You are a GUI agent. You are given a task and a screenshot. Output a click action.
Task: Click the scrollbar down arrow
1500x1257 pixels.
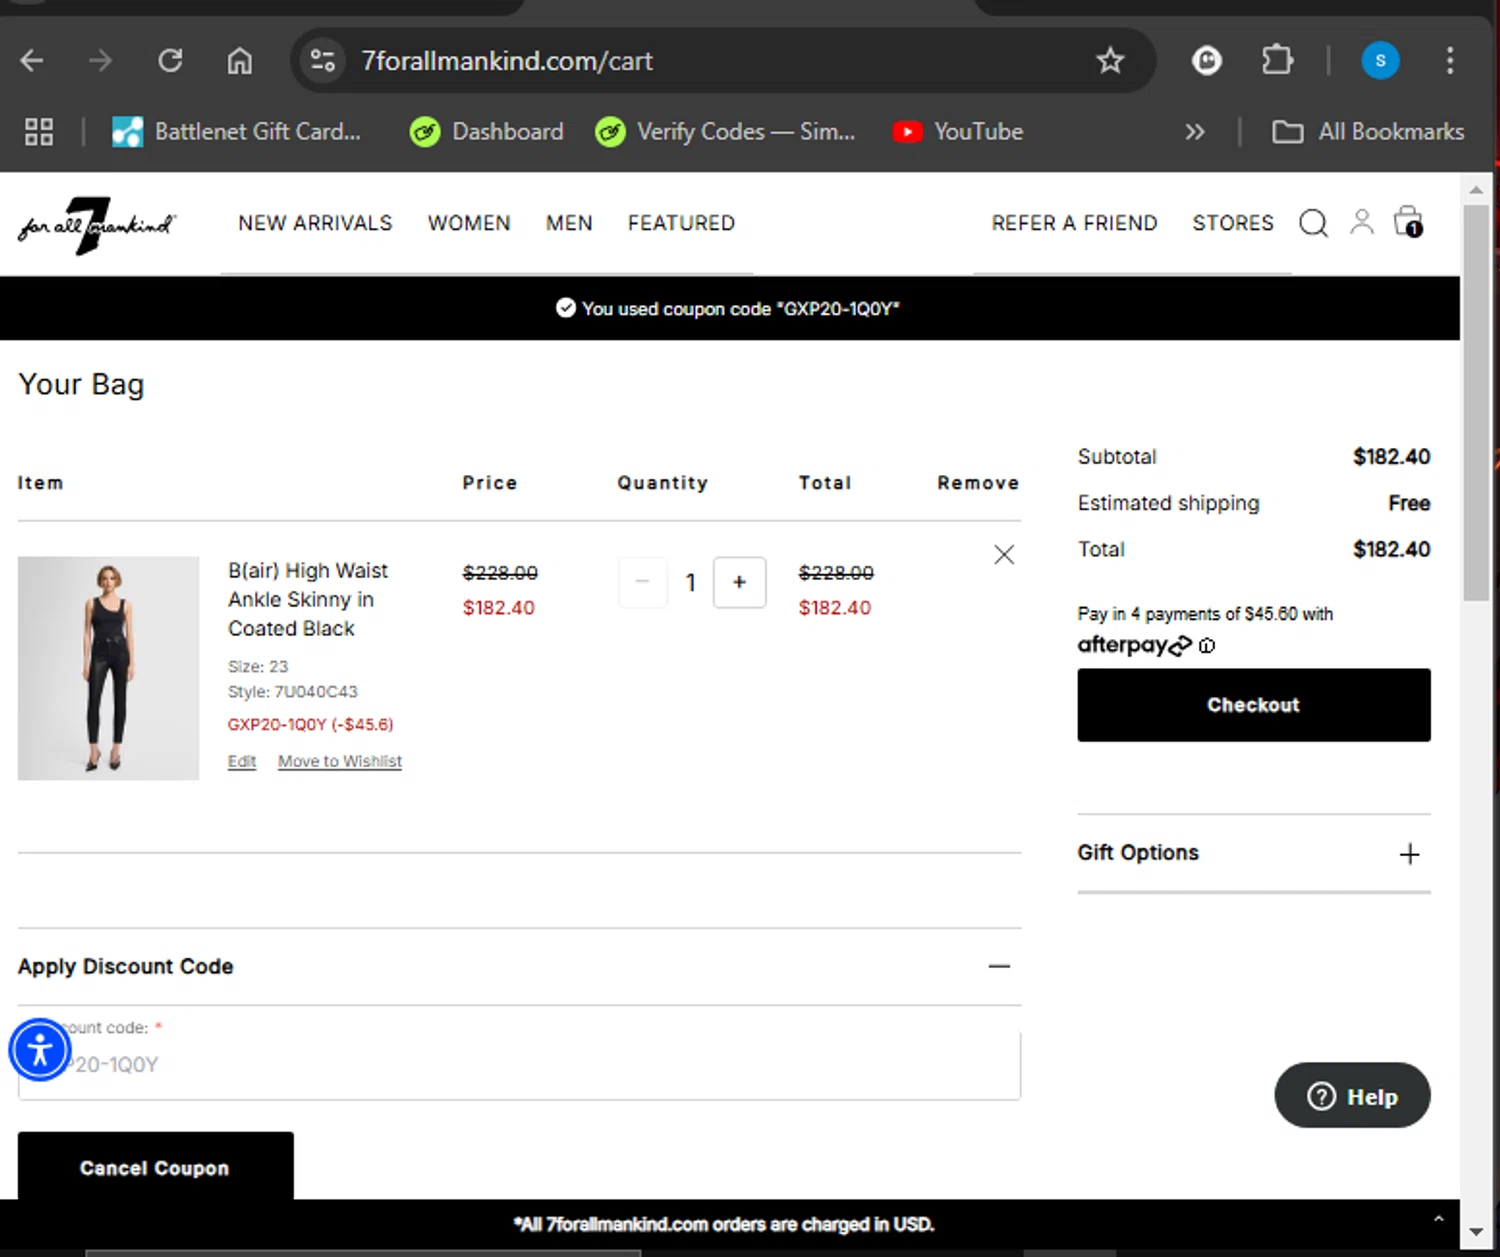pyautogui.click(x=1476, y=1232)
